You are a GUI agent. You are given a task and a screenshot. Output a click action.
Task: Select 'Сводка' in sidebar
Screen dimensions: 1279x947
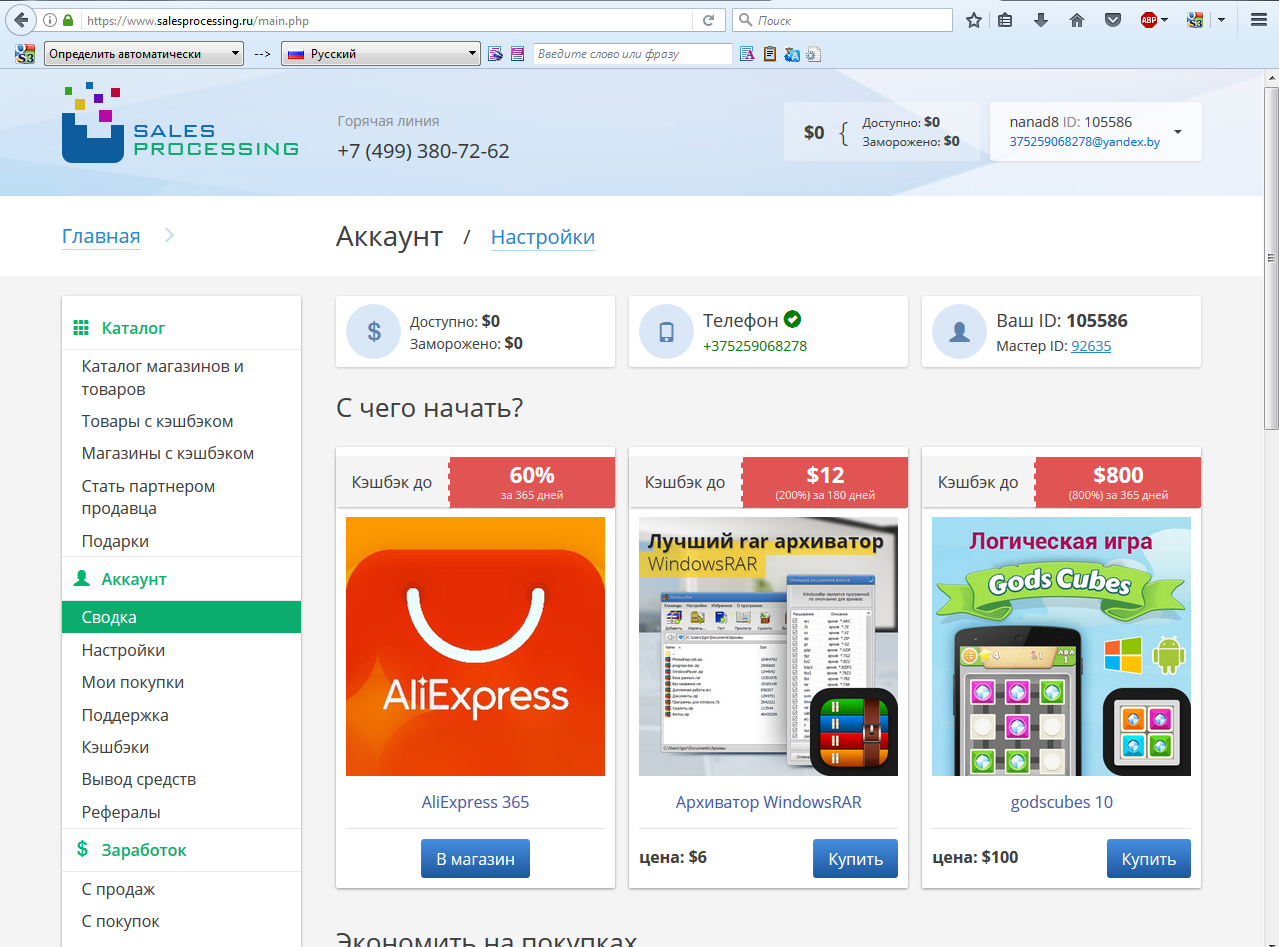coord(181,617)
